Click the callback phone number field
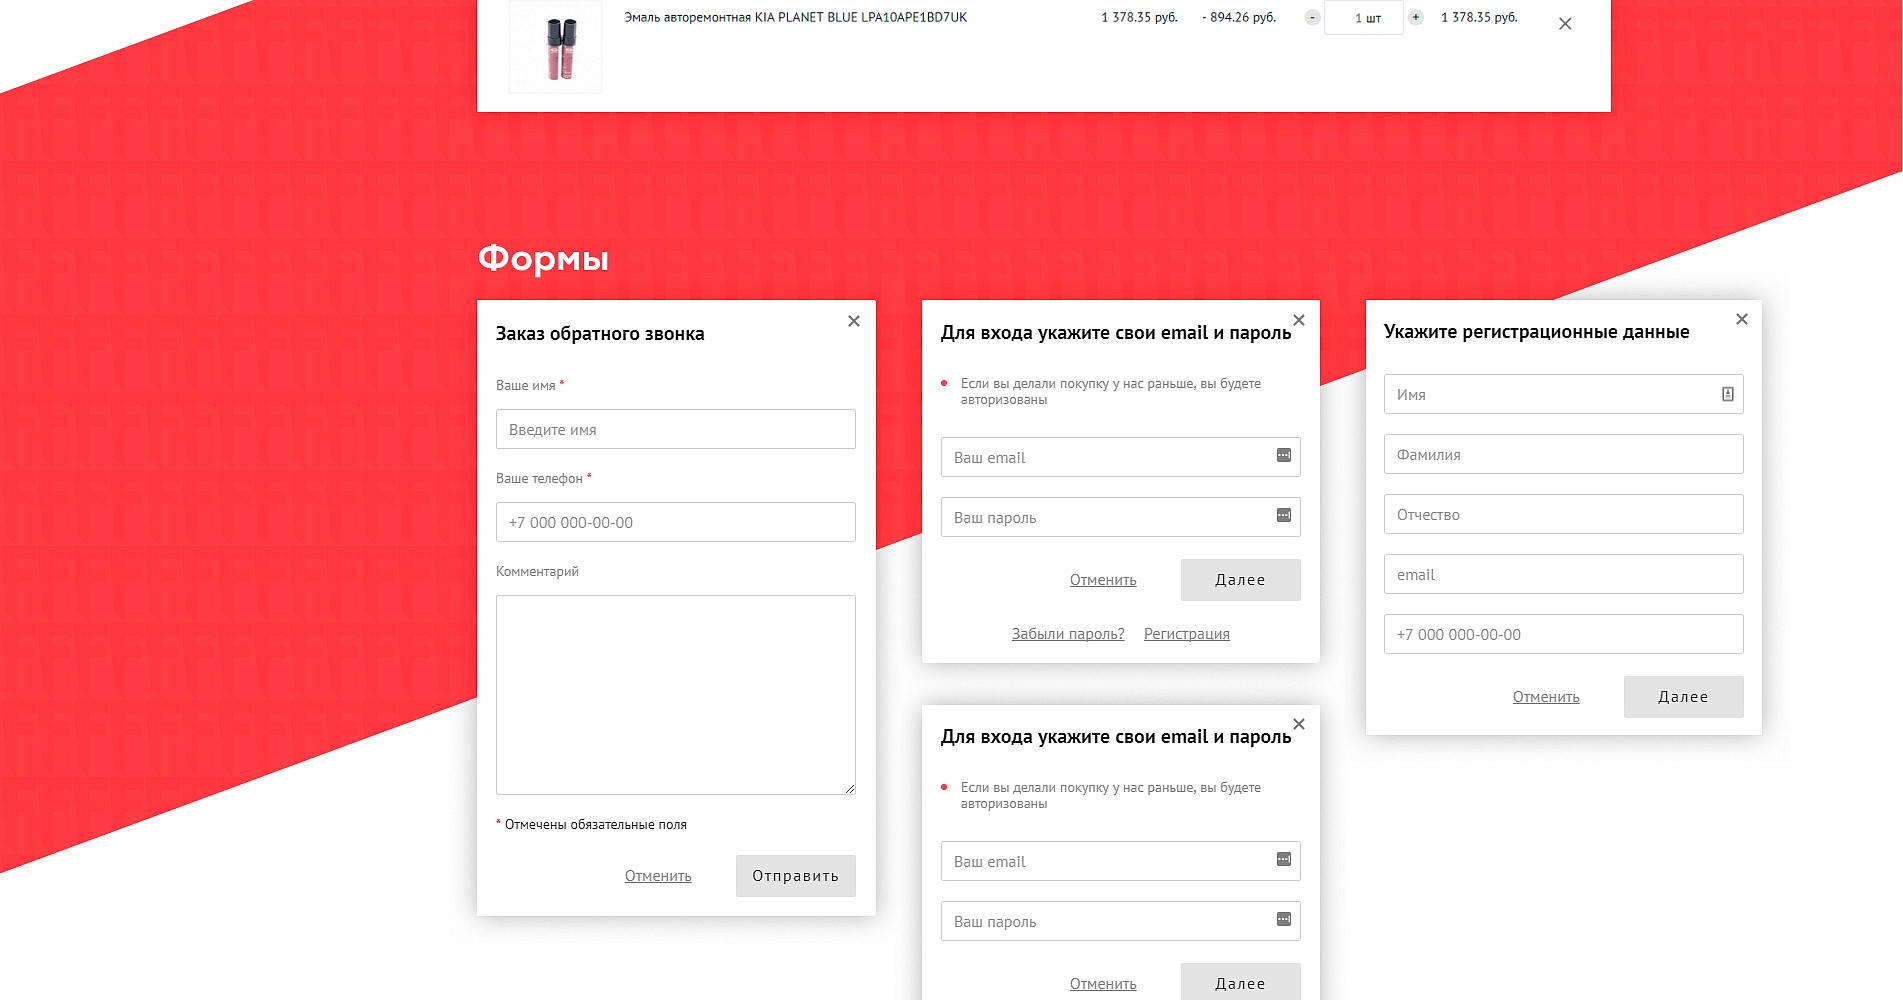The width and height of the screenshot is (1903, 1000). tap(675, 522)
